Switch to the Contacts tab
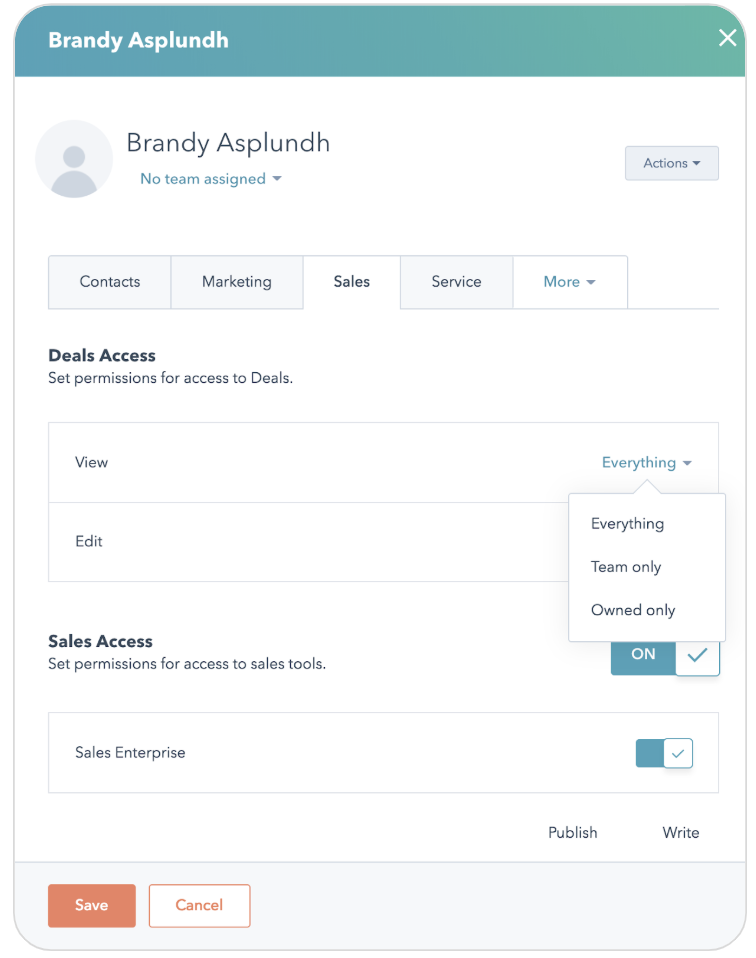This screenshot has height=958, width=756. pyautogui.click(x=110, y=282)
